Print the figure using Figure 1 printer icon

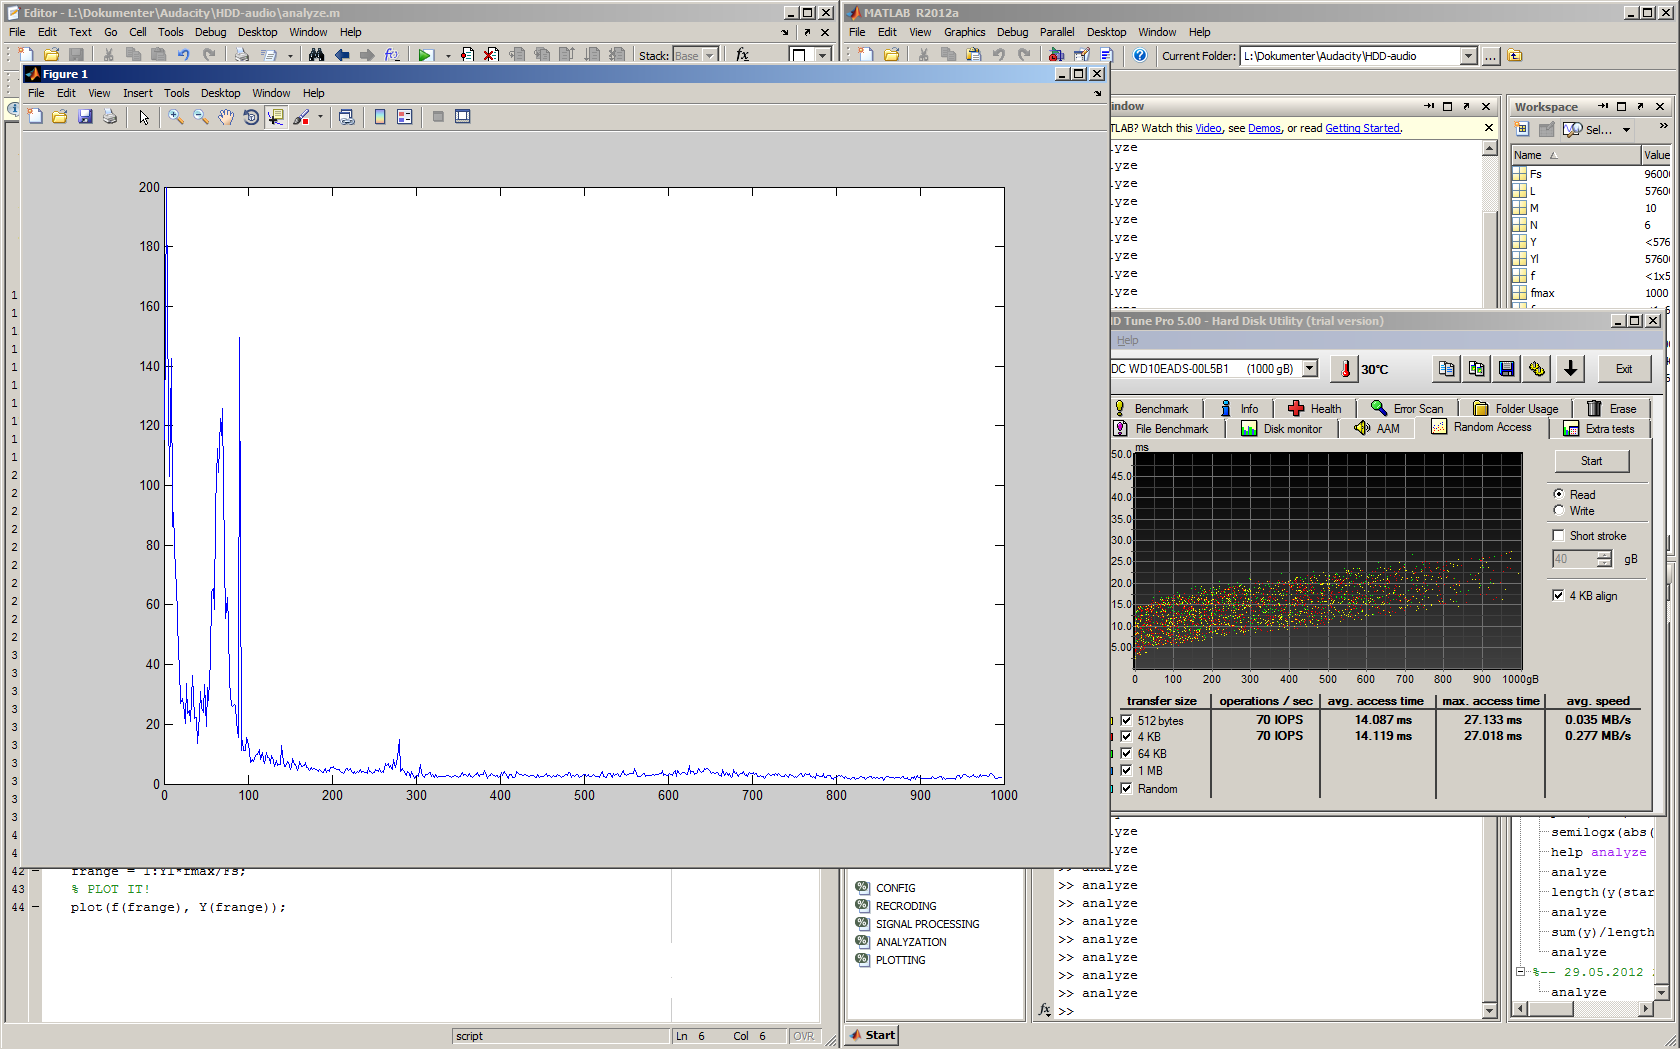110,117
